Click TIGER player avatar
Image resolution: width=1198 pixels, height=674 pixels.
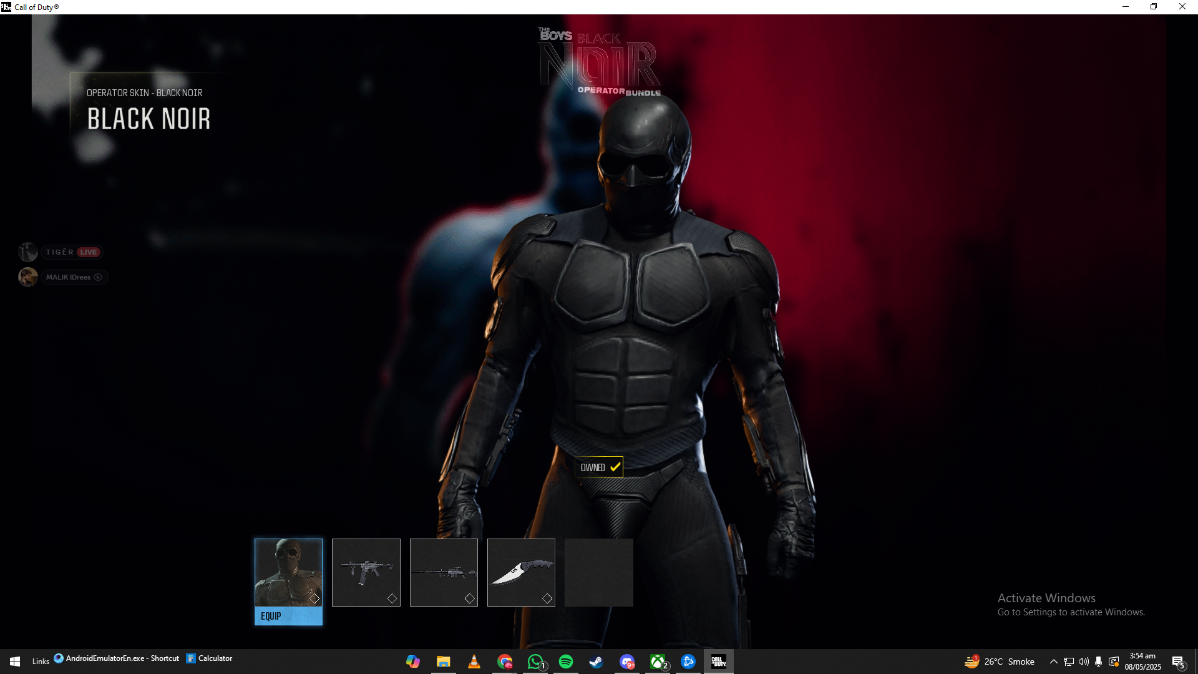click(x=28, y=252)
